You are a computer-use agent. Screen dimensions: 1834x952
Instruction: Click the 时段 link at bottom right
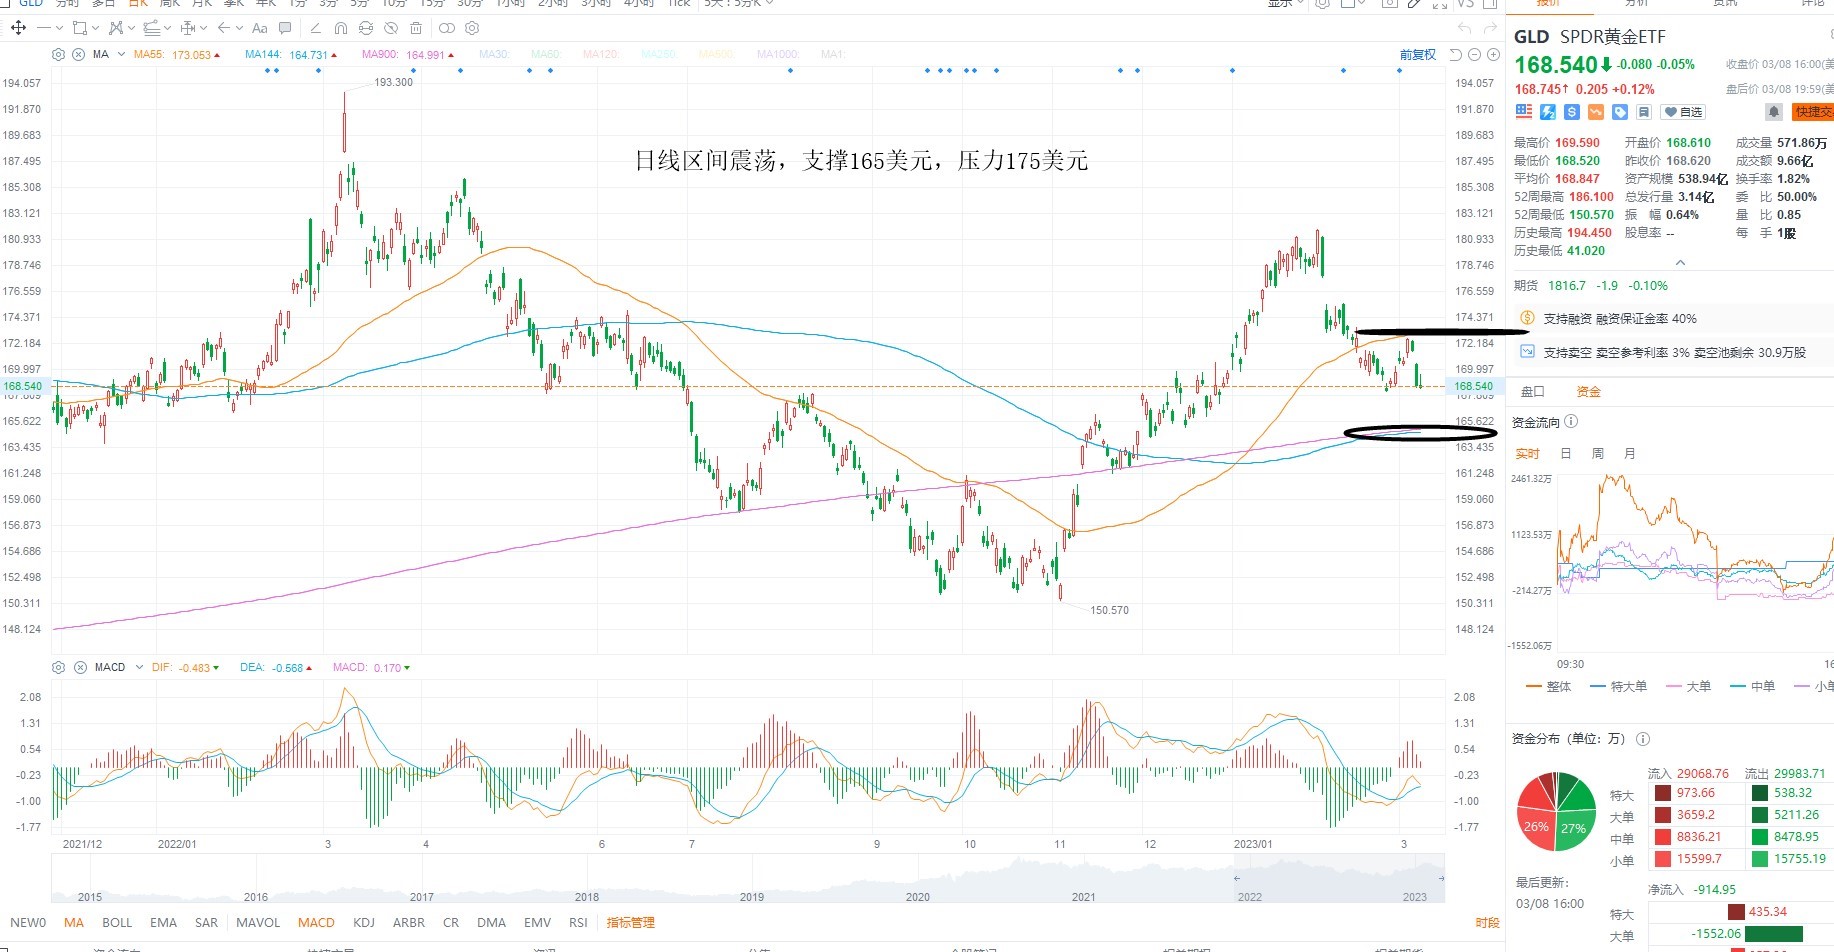click(x=1487, y=922)
